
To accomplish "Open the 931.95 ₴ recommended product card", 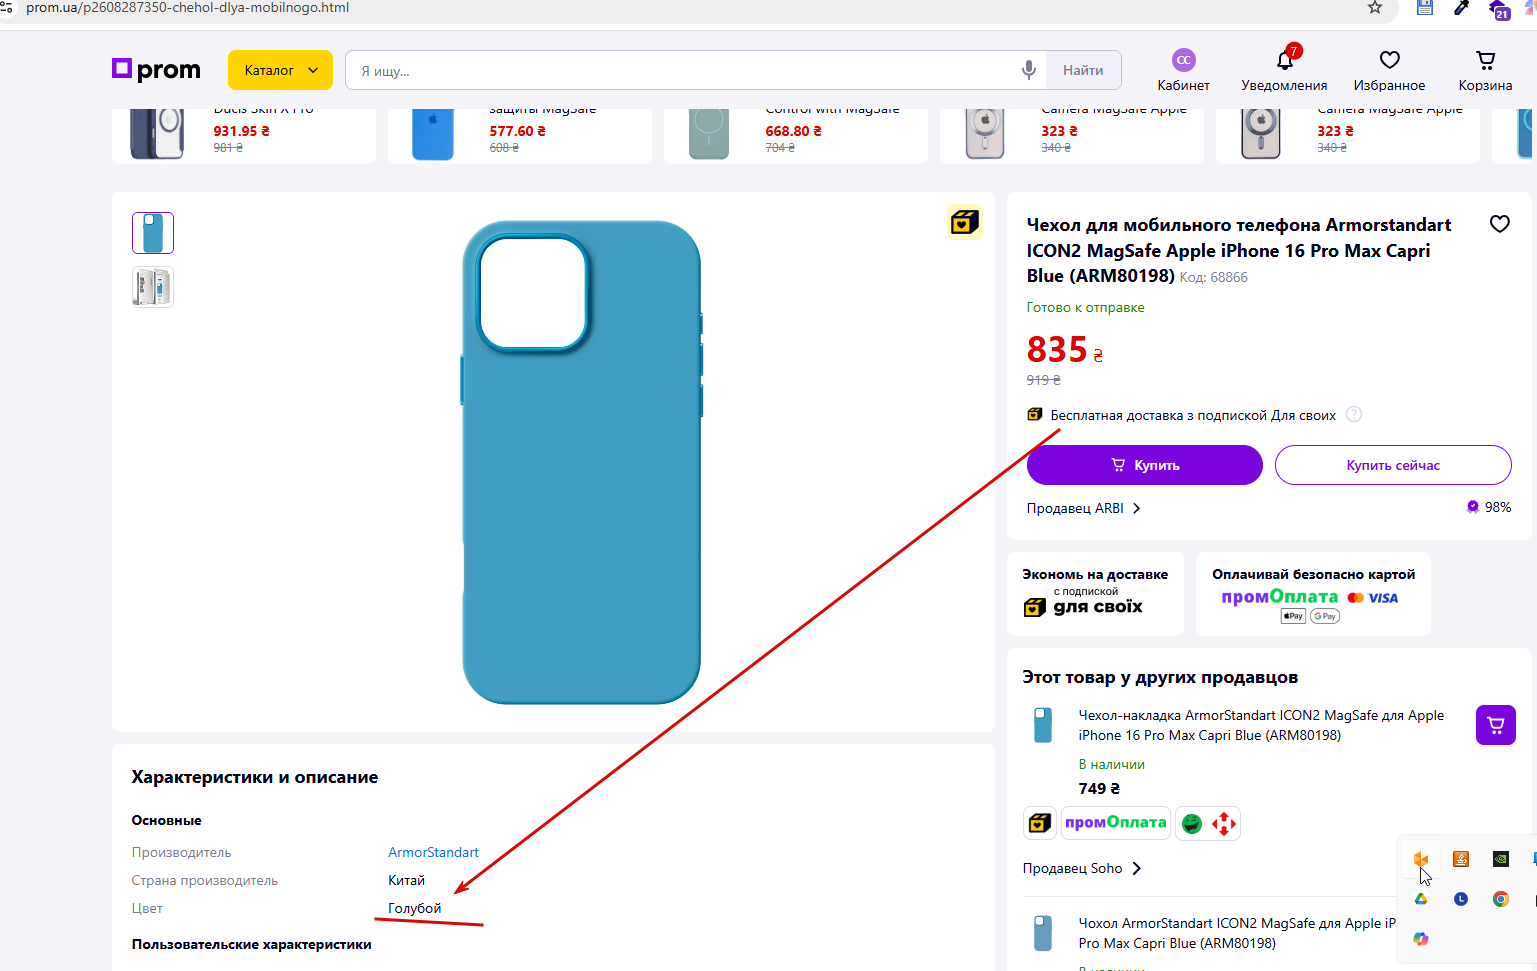I will tap(244, 135).
